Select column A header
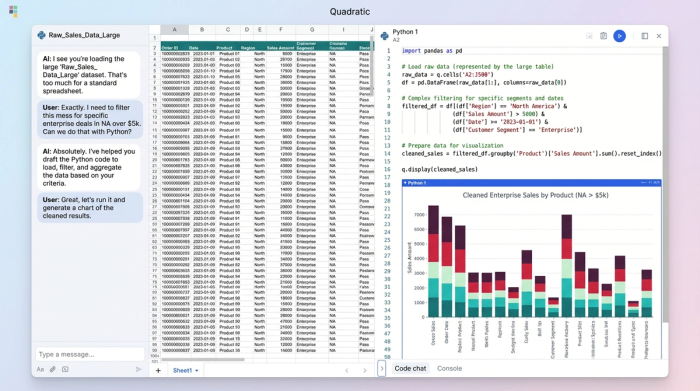This screenshot has height=391, width=700. point(175,29)
